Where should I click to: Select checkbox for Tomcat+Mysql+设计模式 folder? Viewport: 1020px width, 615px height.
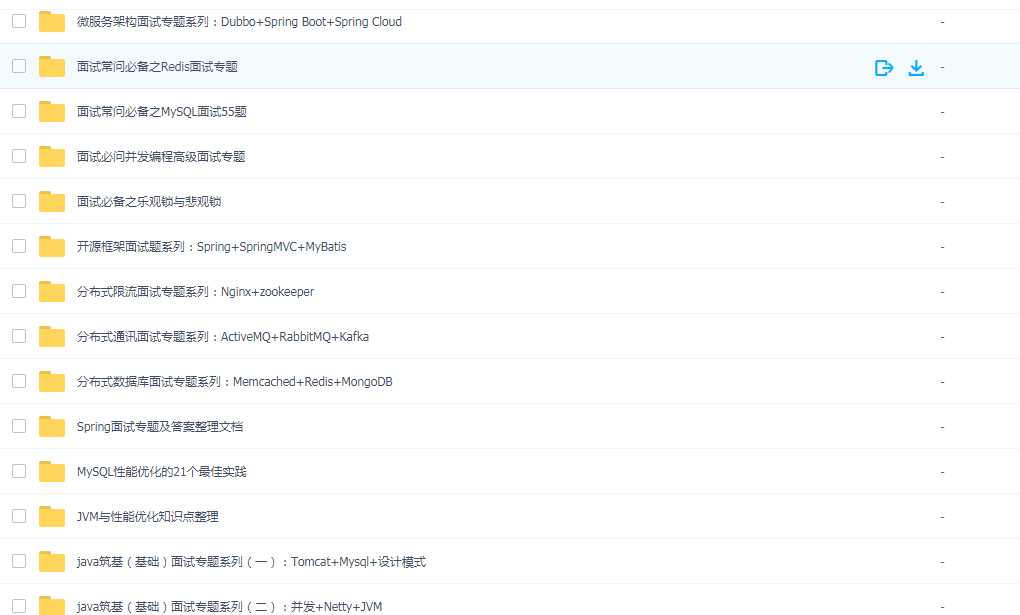click(x=19, y=560)
